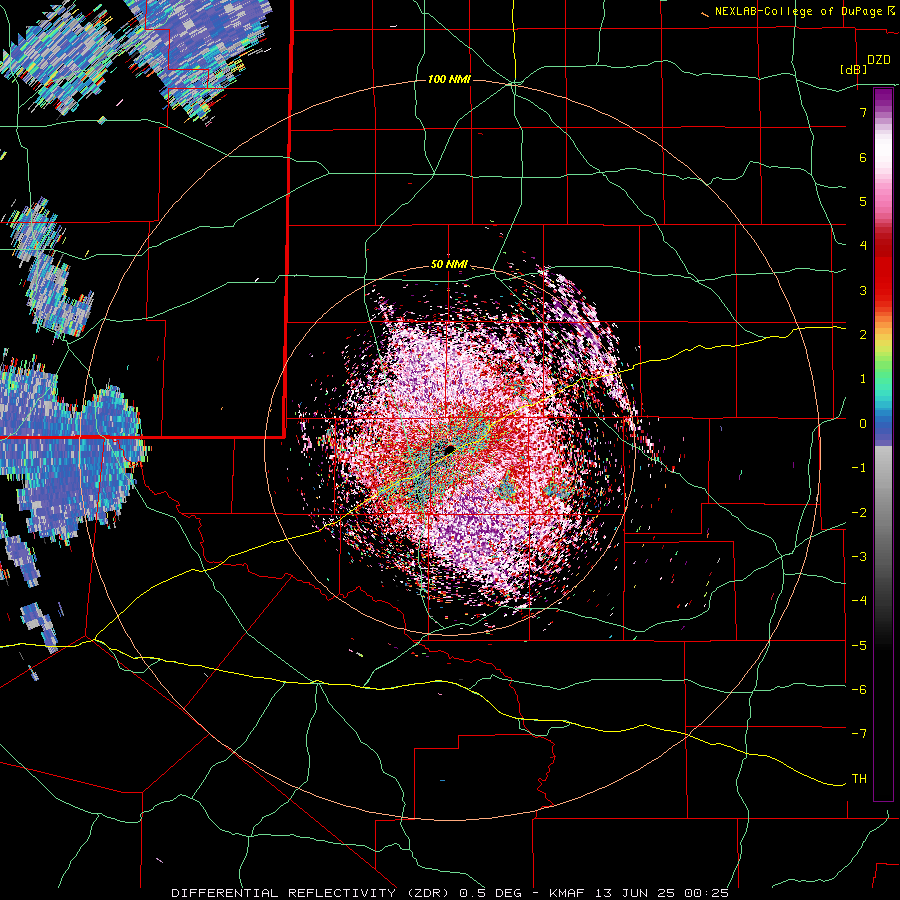This screenshot has height=900, width=900.
Task: Click the color scale value "-7"
Action: 859,734
